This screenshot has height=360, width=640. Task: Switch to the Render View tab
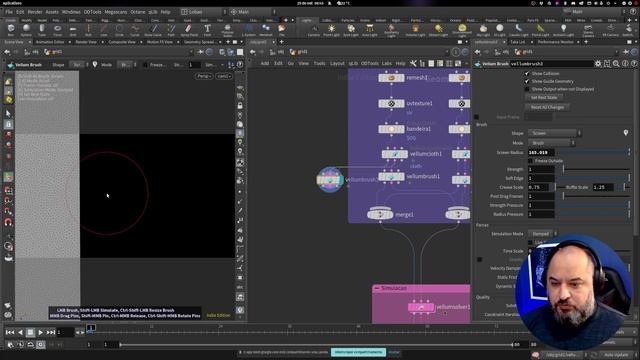coord(86,42)
